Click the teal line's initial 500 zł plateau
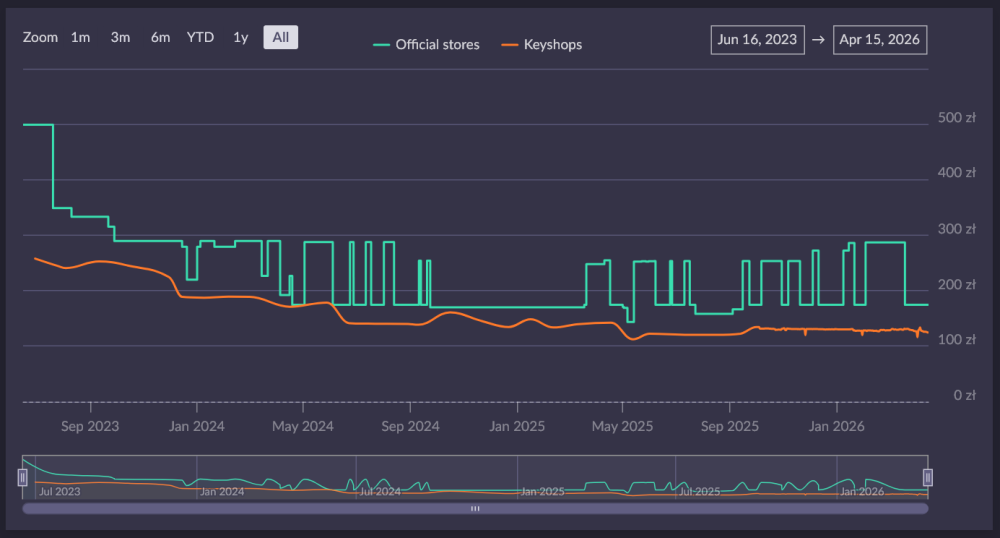Screen dimensions: 1000x538 (37, 124)
